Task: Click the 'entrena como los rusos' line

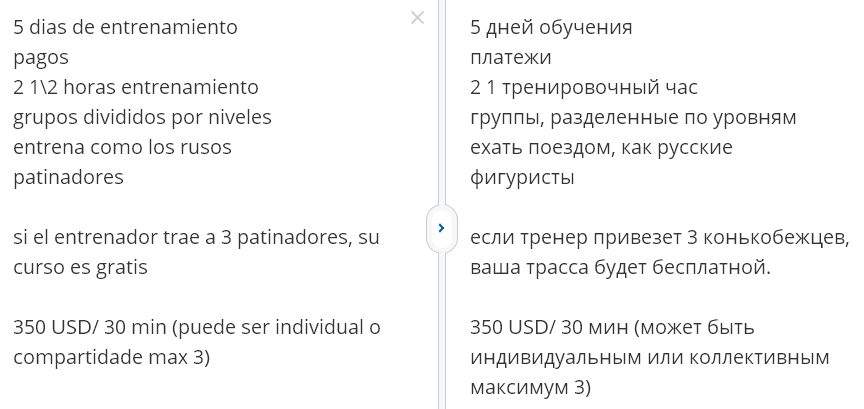Action: pos(122,147)
